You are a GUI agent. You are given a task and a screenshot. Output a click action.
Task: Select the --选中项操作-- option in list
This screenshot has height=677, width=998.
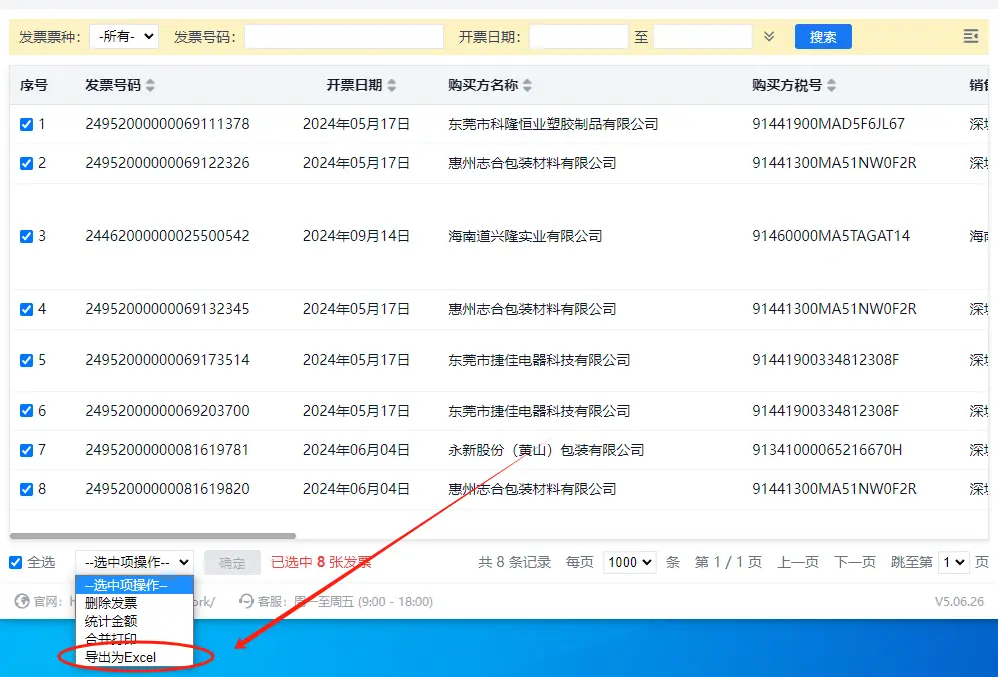[134, 585]
